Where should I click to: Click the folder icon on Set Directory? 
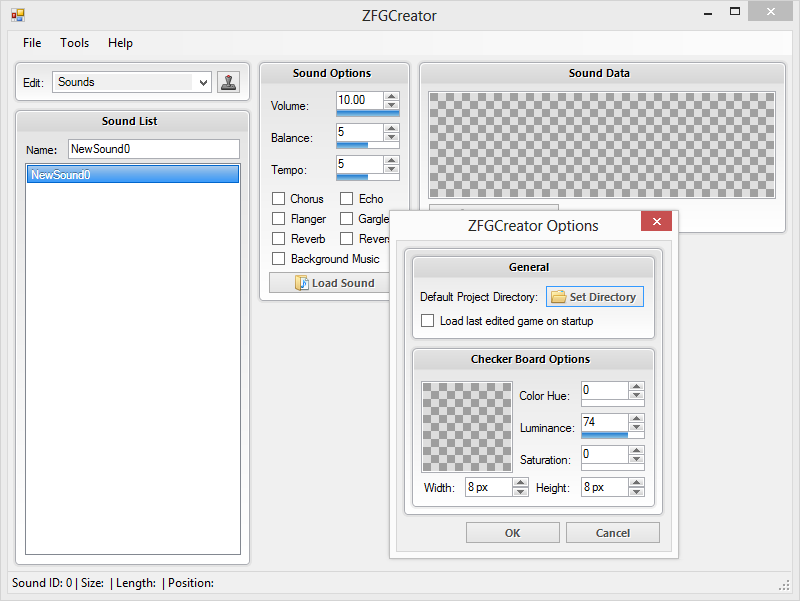tap(559, 297)
